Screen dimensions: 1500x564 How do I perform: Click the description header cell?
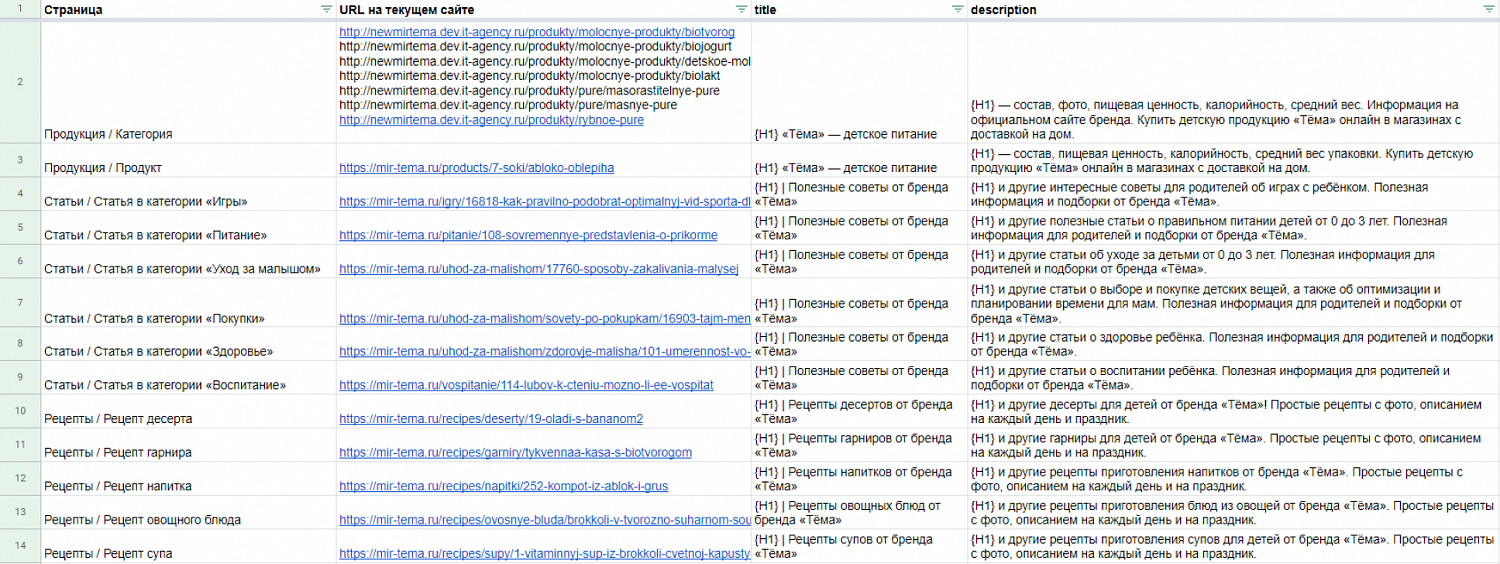(1234, 9)
